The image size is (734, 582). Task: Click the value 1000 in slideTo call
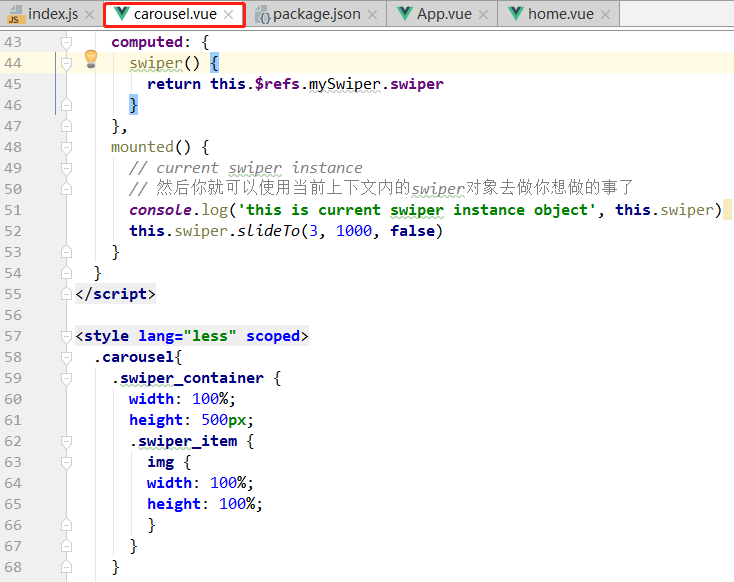click(354, 231)
